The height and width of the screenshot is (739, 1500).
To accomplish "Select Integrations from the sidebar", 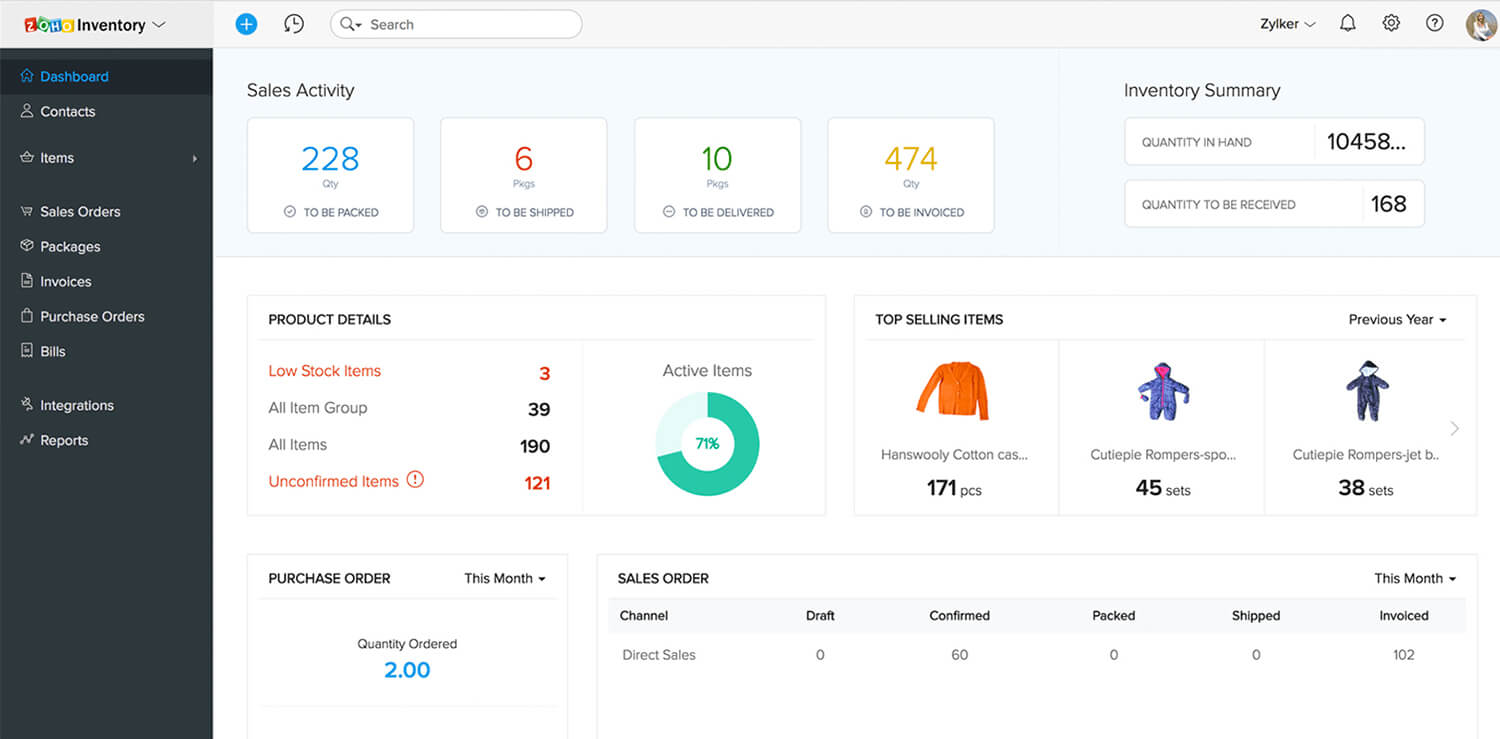I will (77, 405).
